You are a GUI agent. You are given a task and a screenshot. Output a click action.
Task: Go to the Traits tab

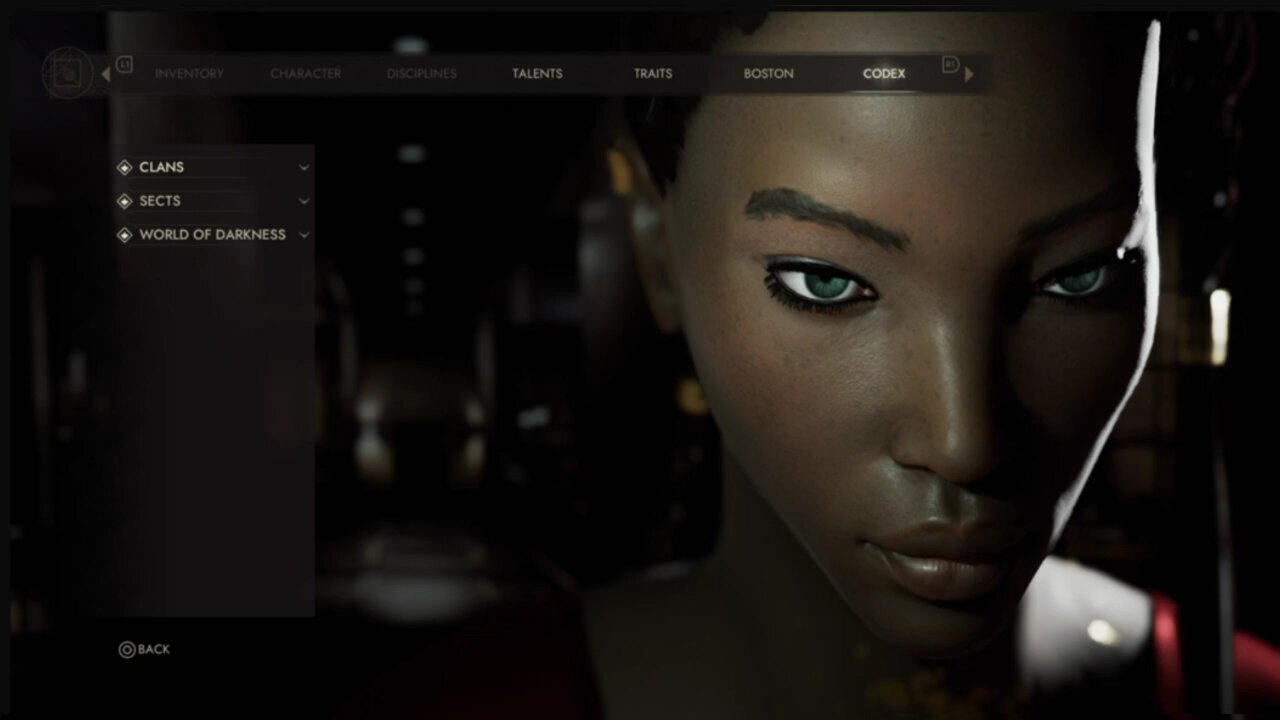pyautogui.click(x=653, y=73)
